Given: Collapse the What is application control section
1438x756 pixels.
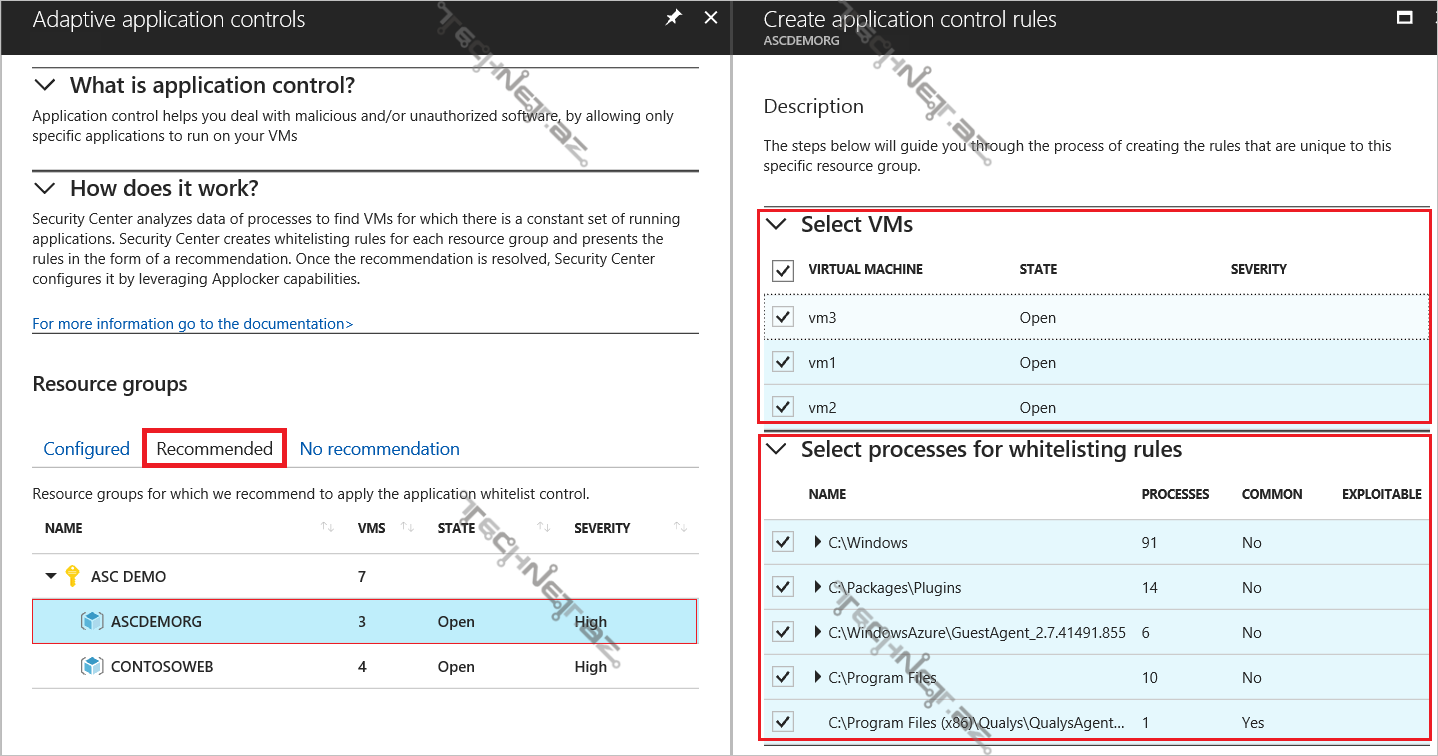Looking at the screenshot, I should click(45, 85).
